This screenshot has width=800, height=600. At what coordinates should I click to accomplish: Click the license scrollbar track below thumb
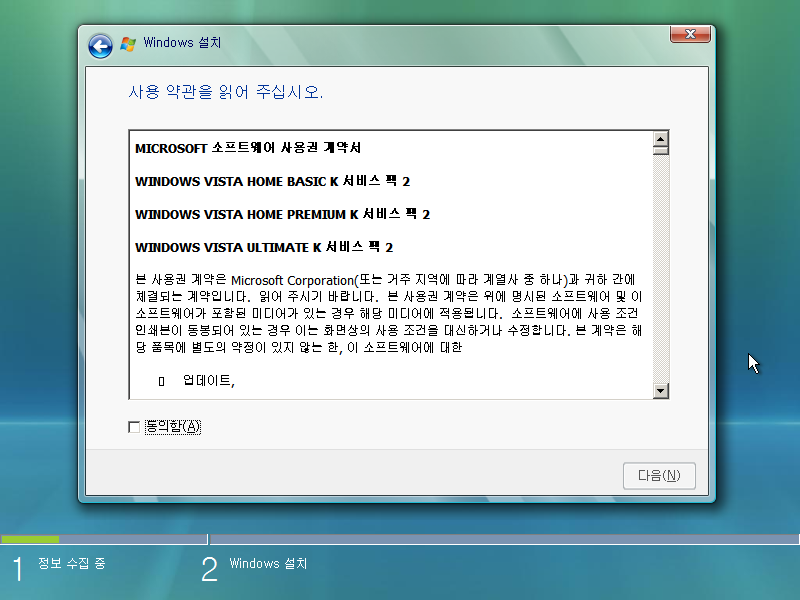pos(661,269)
